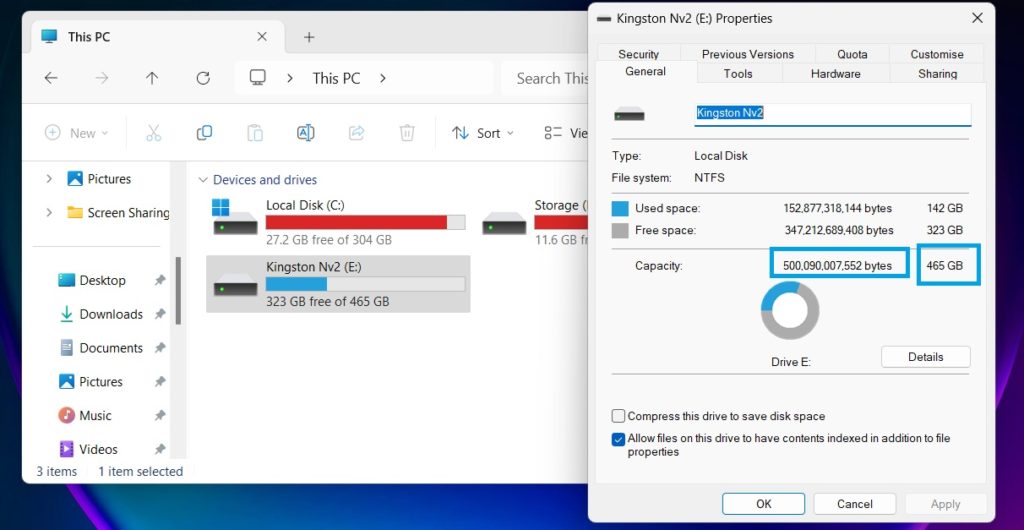Click the Rename icon in toolbar
The width and height of the screenshot is (1024, 530).
point(306,133)
